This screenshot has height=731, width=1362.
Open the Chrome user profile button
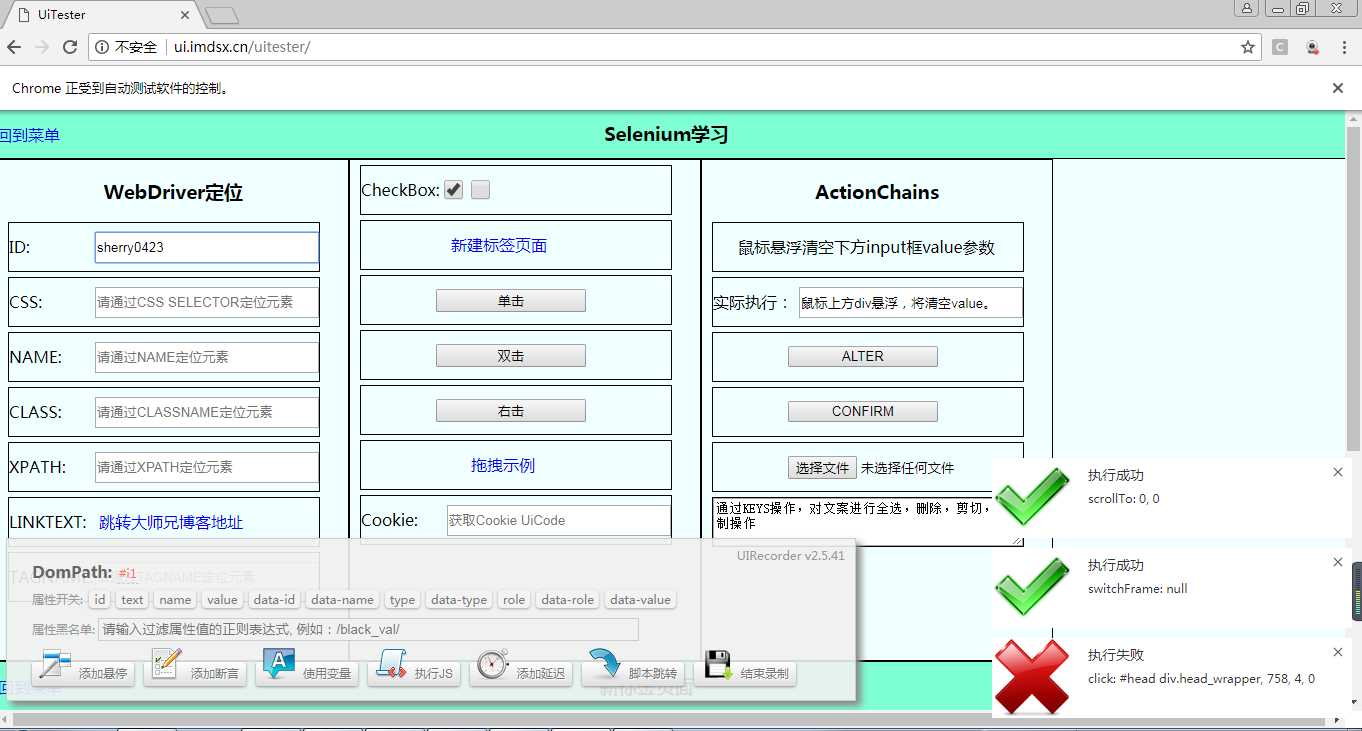pos(1246,8)
